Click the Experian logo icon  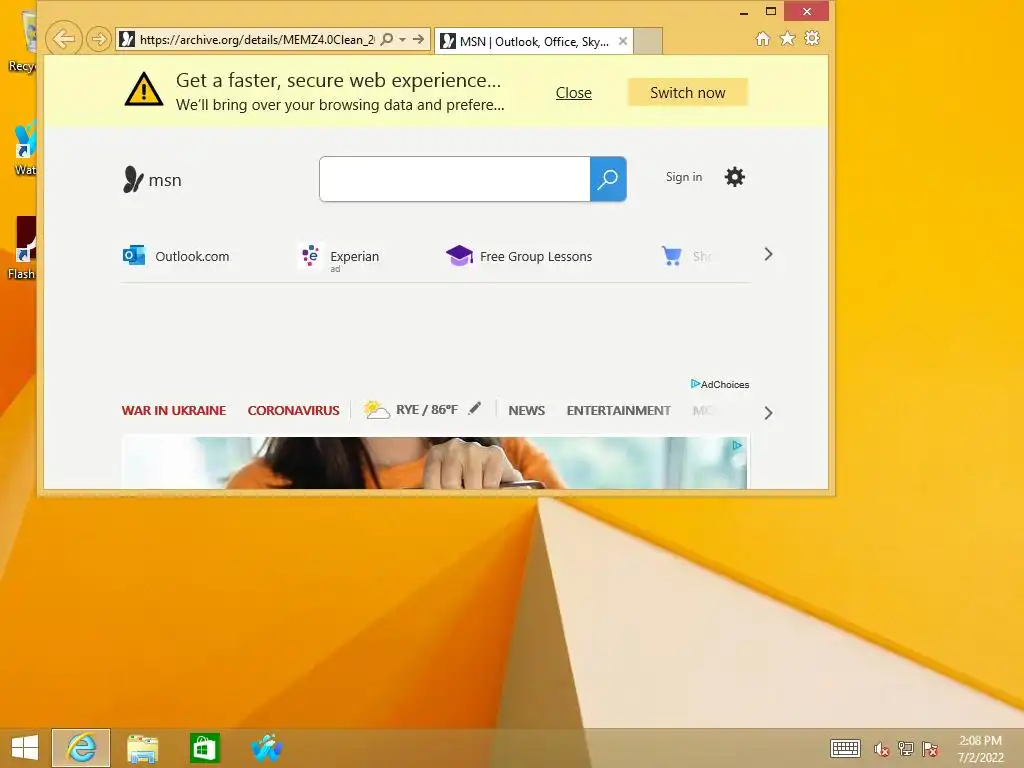tap(310, 255)
